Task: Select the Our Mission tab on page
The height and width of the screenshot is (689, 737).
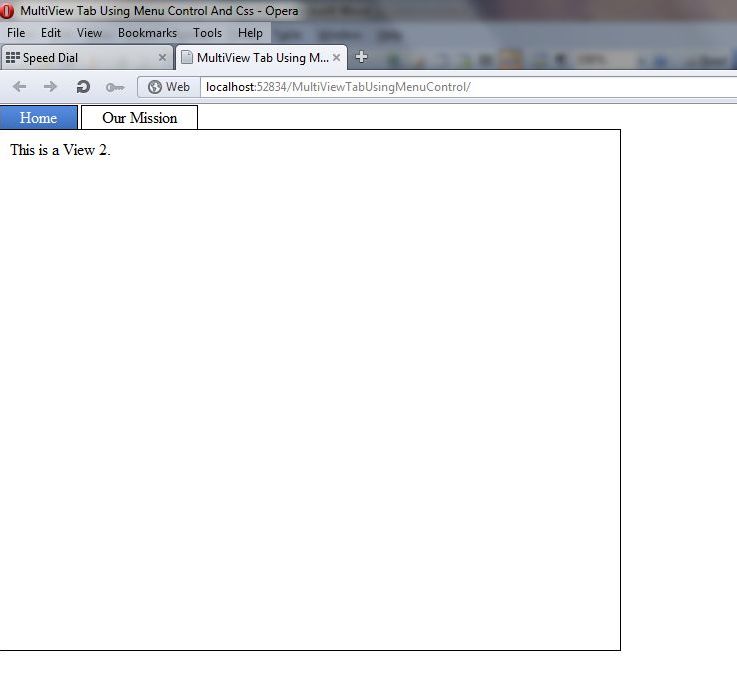Action: (140, 117)
